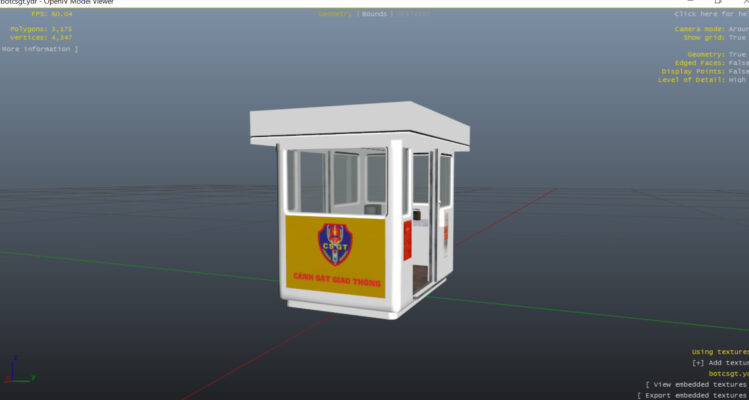Switch to the Geometry tab

click(x=335, y=14)
